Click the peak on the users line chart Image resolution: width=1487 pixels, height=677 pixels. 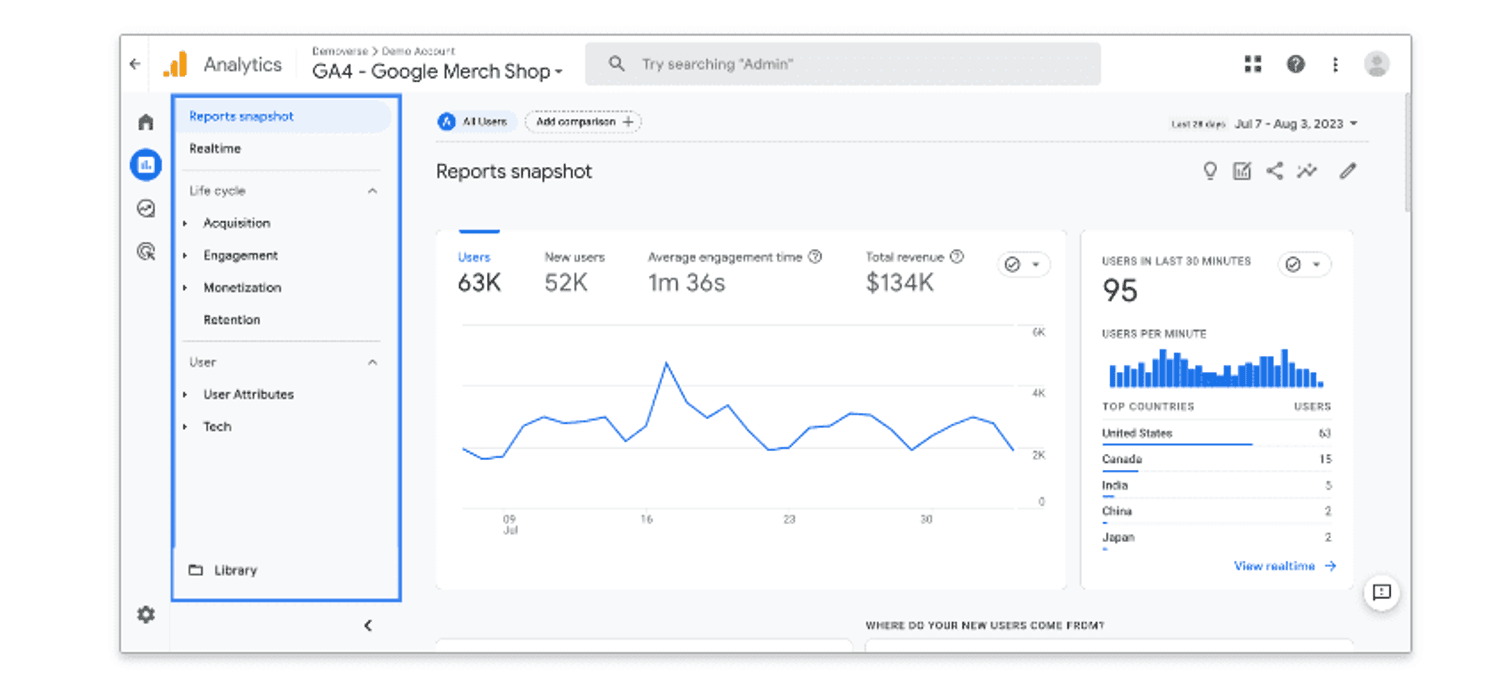(666, 363)
